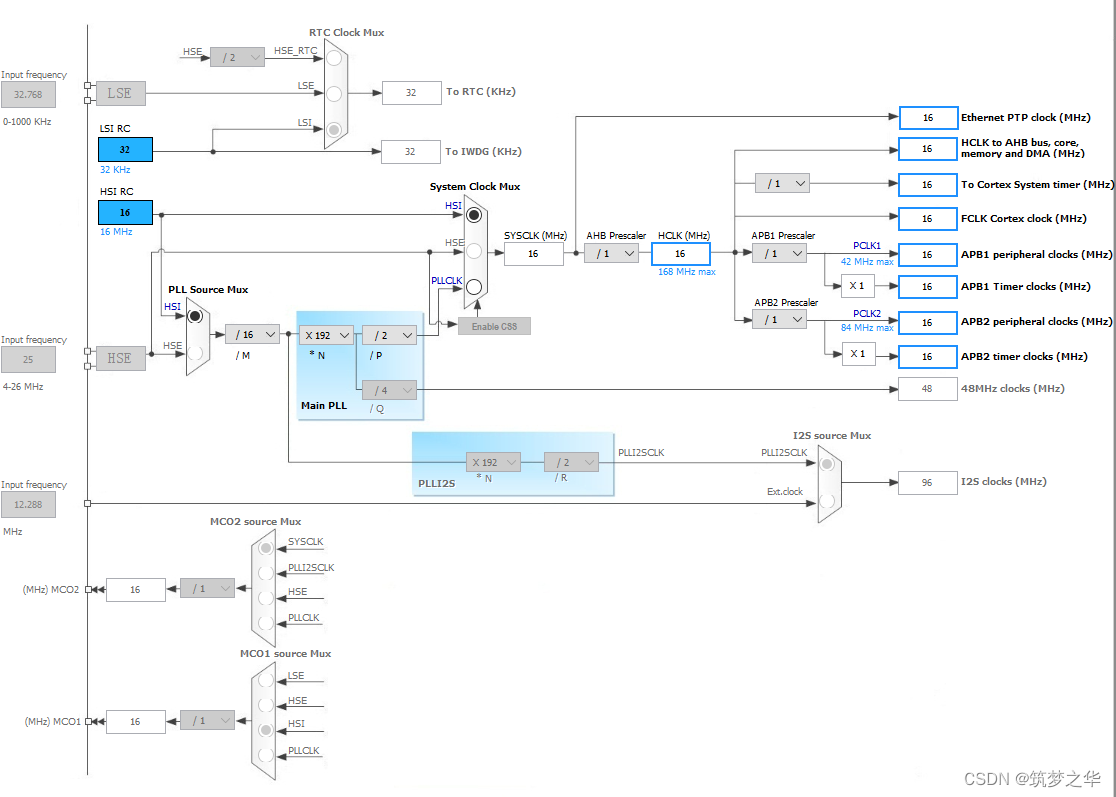Click the LSE oscillator block
Screen dimensions: 1116x797
point(121,93)
